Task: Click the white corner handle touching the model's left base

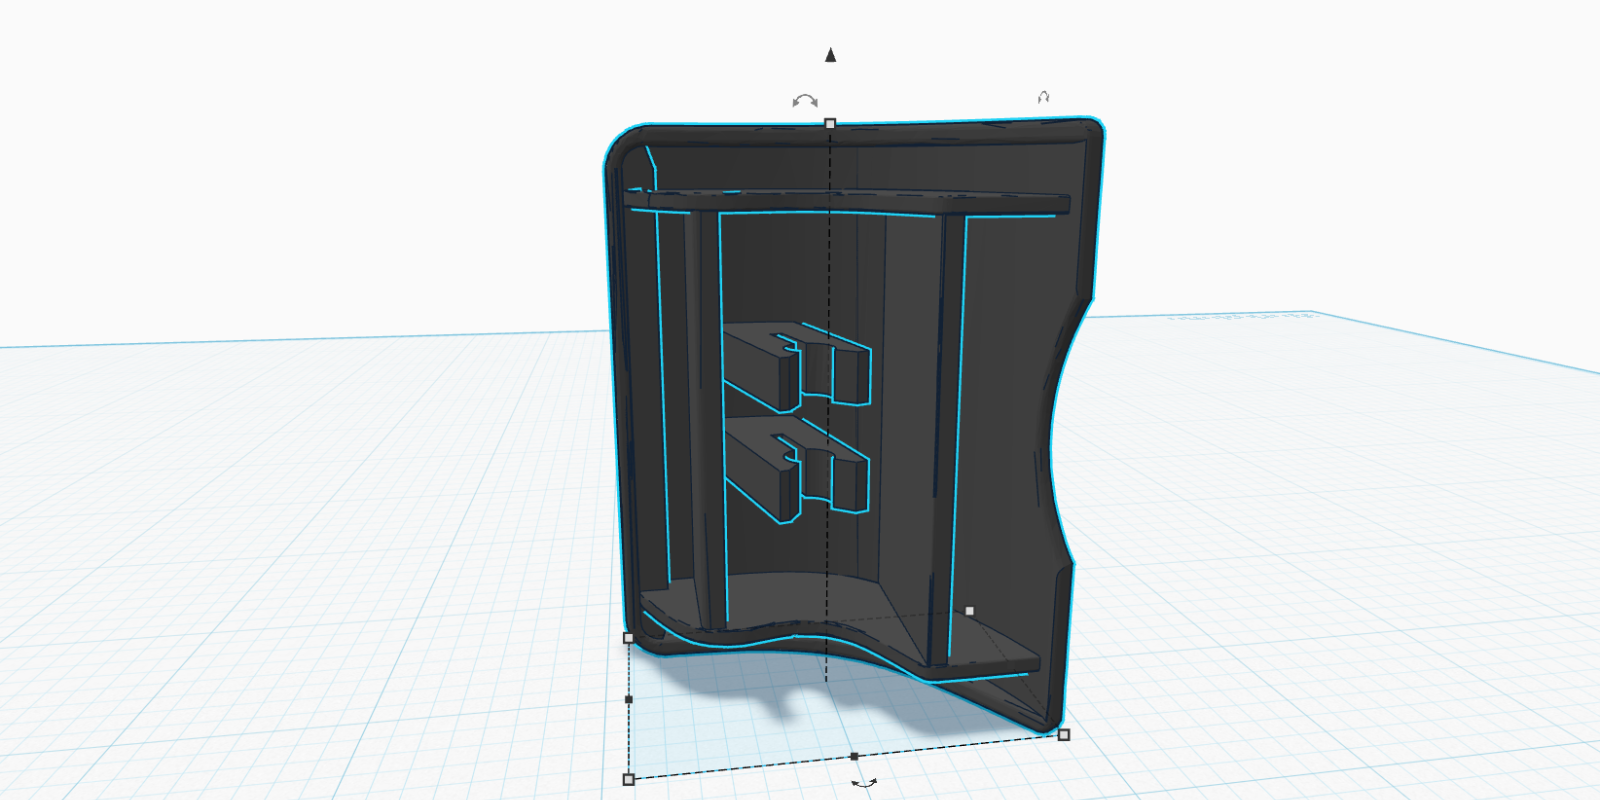Action: [x=628, y=637]
